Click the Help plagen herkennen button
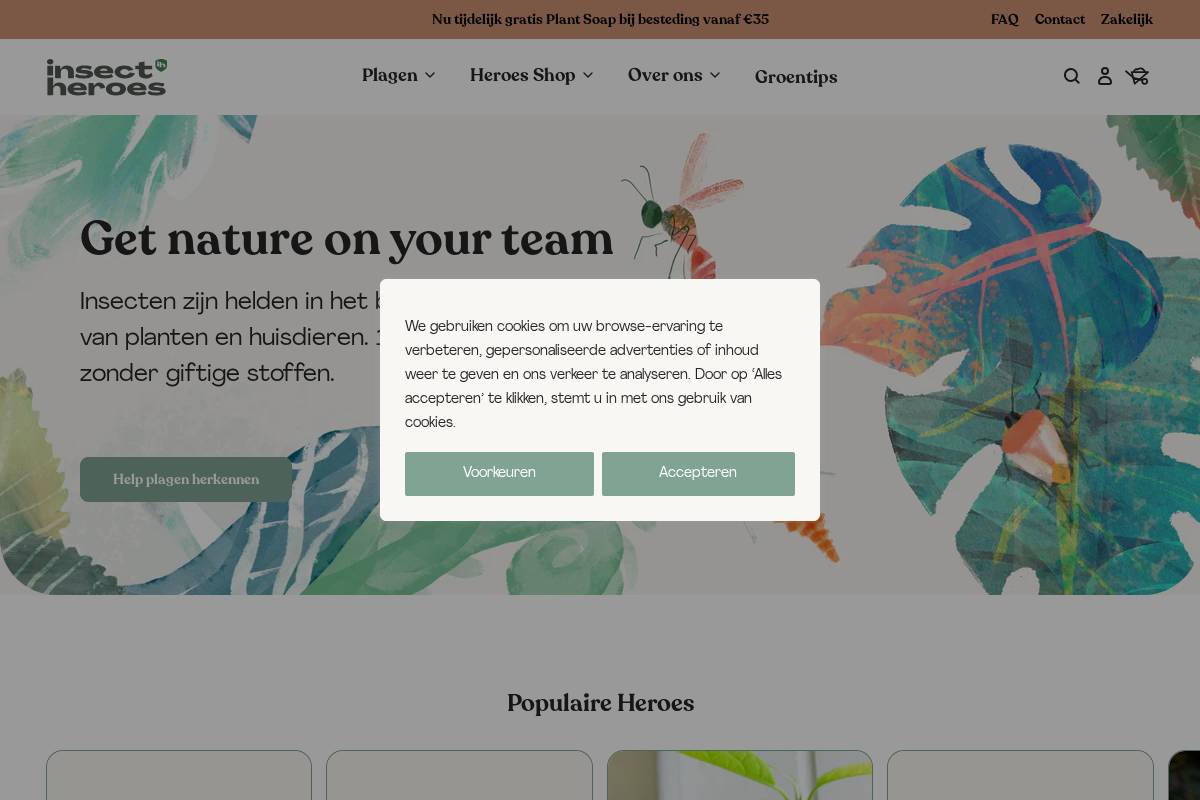Screen dimensions: 1200x800 186,479
